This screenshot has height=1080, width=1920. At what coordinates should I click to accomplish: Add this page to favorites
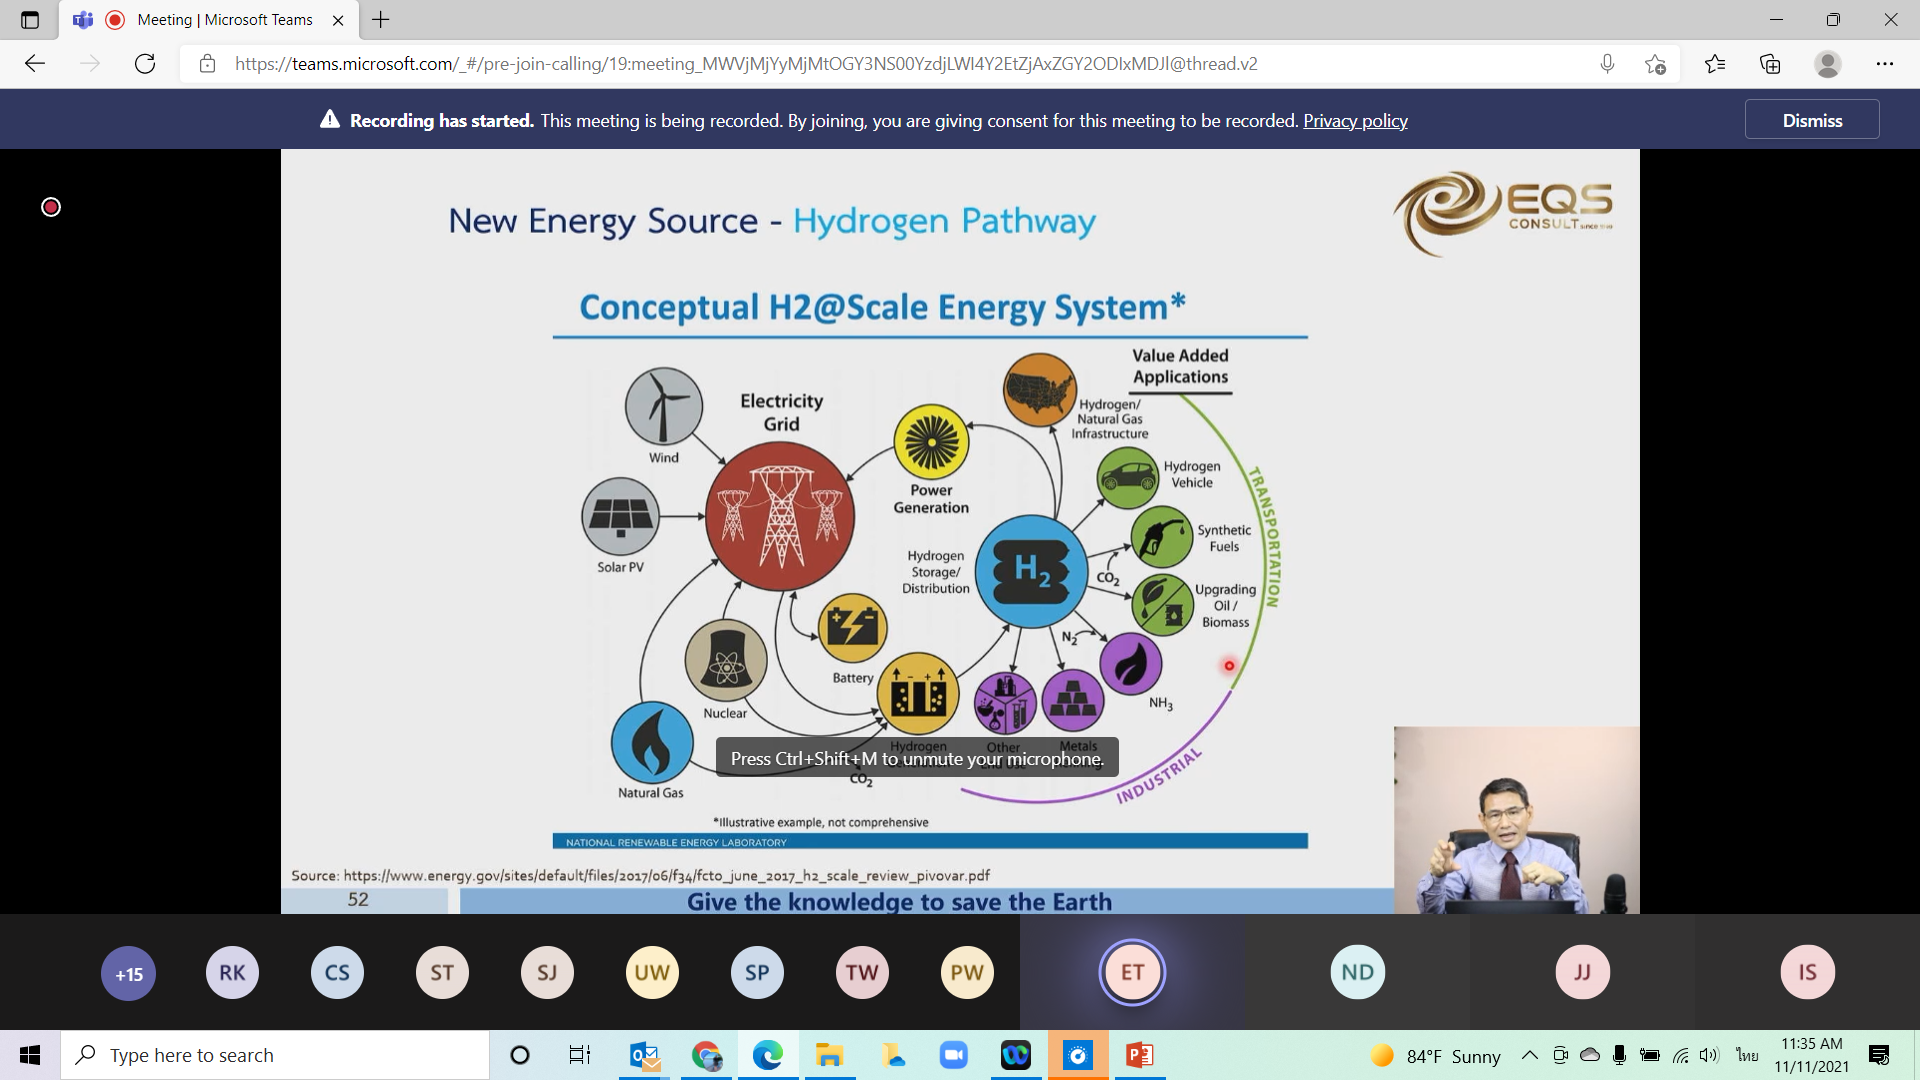(x=1655, y=64)
